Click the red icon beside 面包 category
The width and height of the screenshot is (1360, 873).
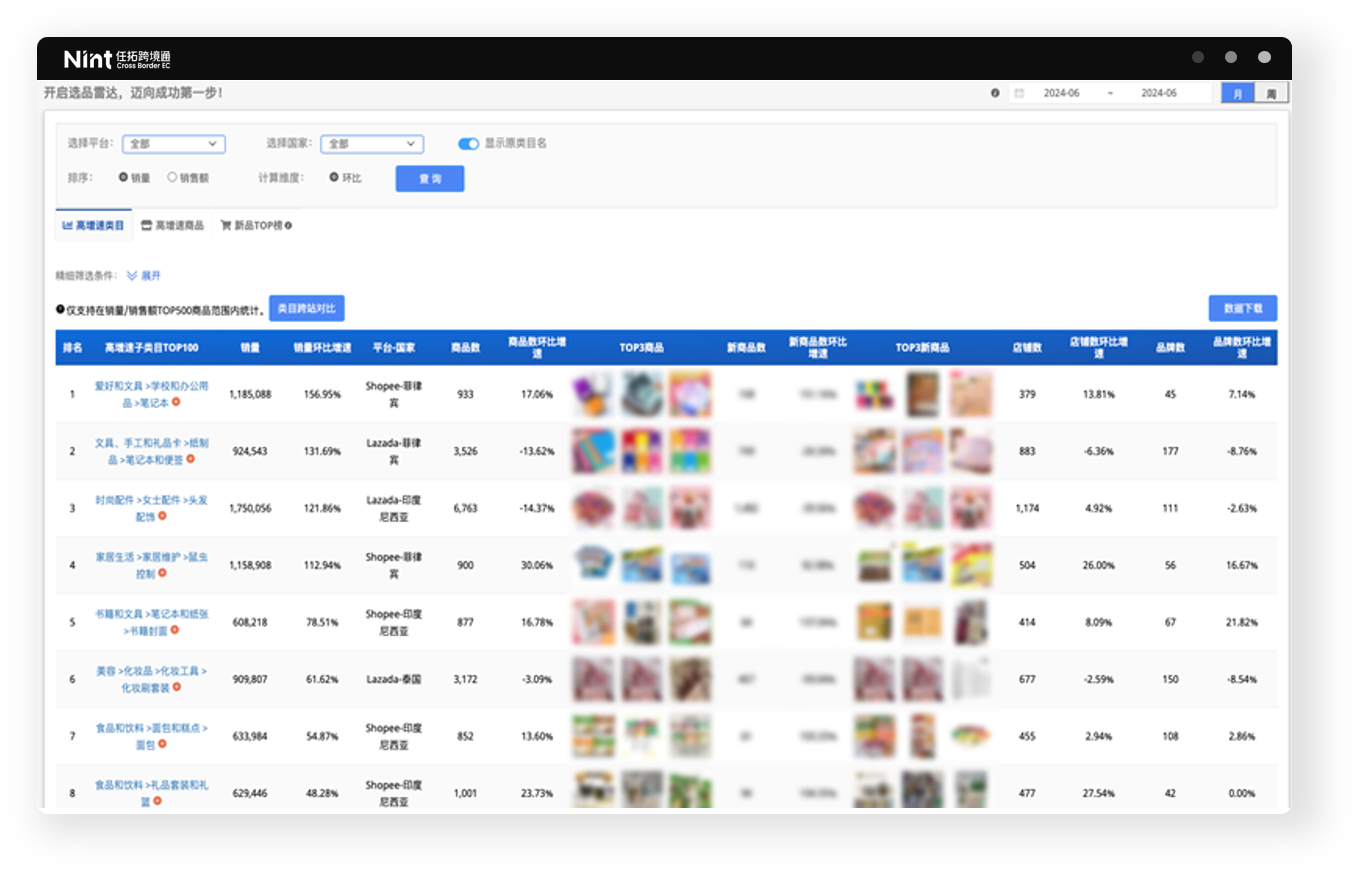click(x=162, y=744)
